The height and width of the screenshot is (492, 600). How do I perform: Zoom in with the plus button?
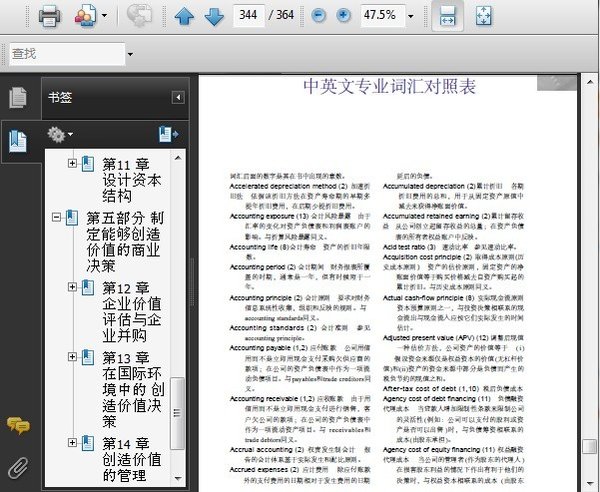[343, 15]
